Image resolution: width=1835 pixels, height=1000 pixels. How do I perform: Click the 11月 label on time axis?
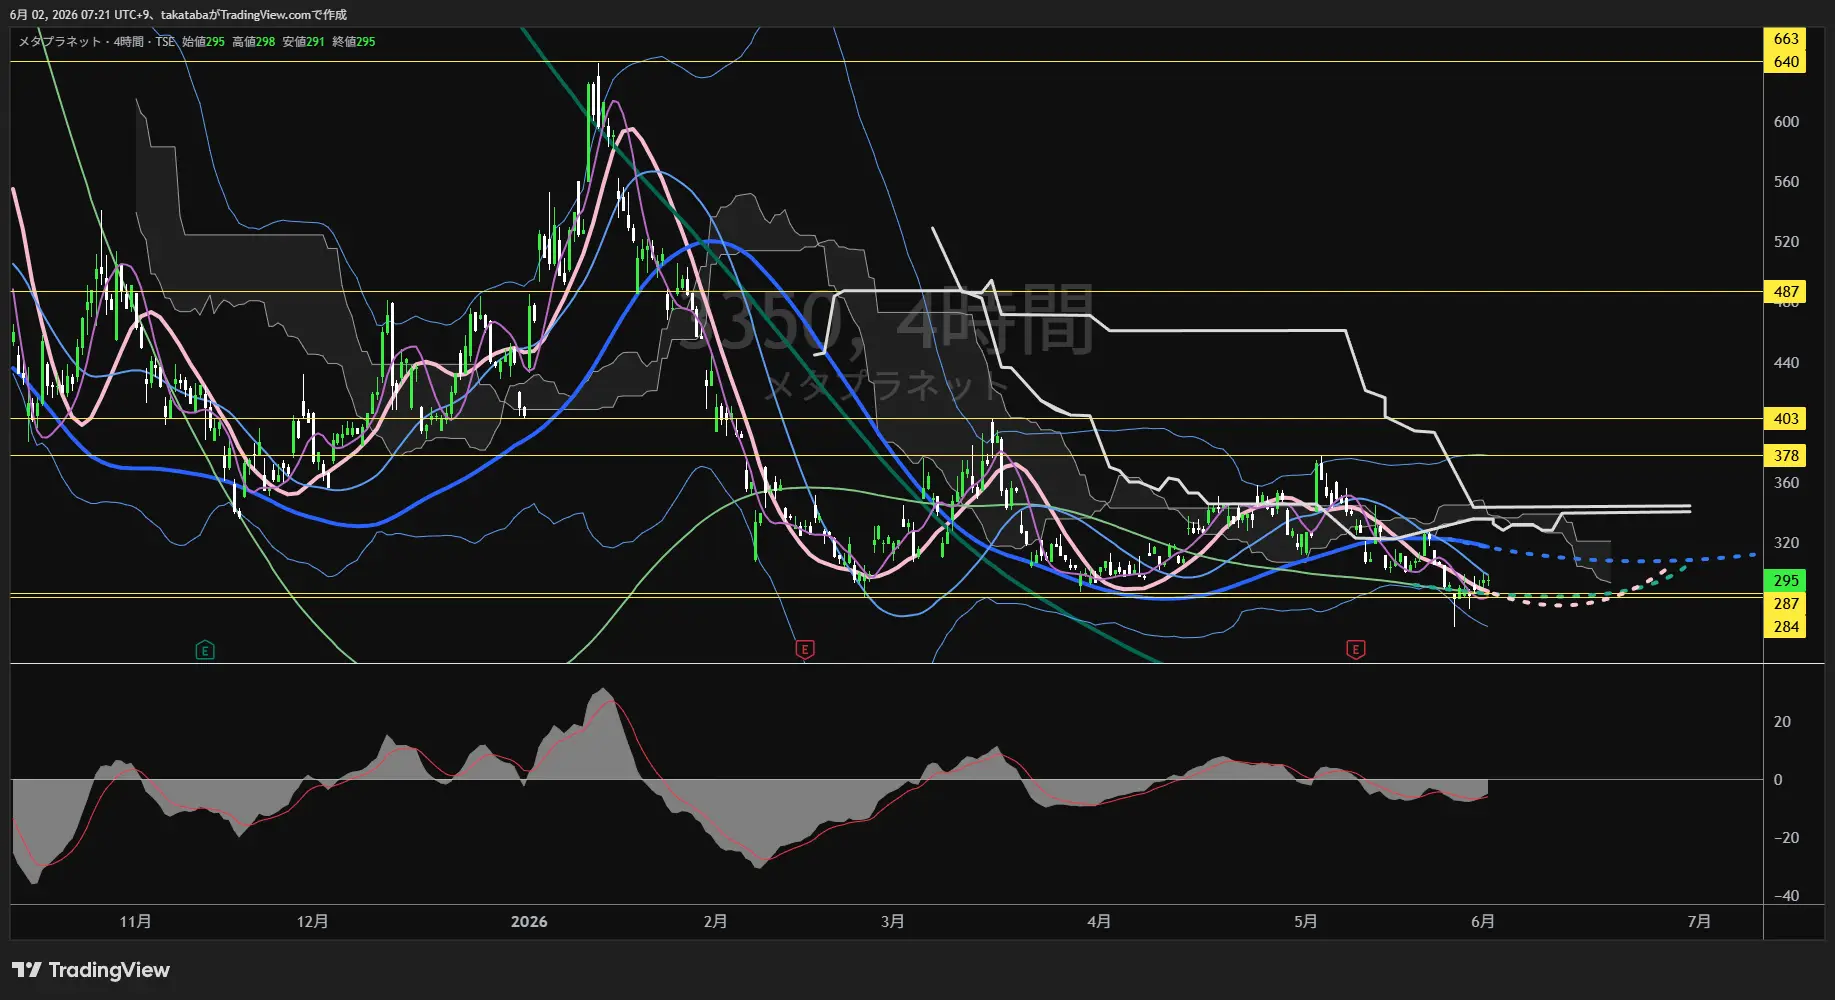(x=135, y=922)
